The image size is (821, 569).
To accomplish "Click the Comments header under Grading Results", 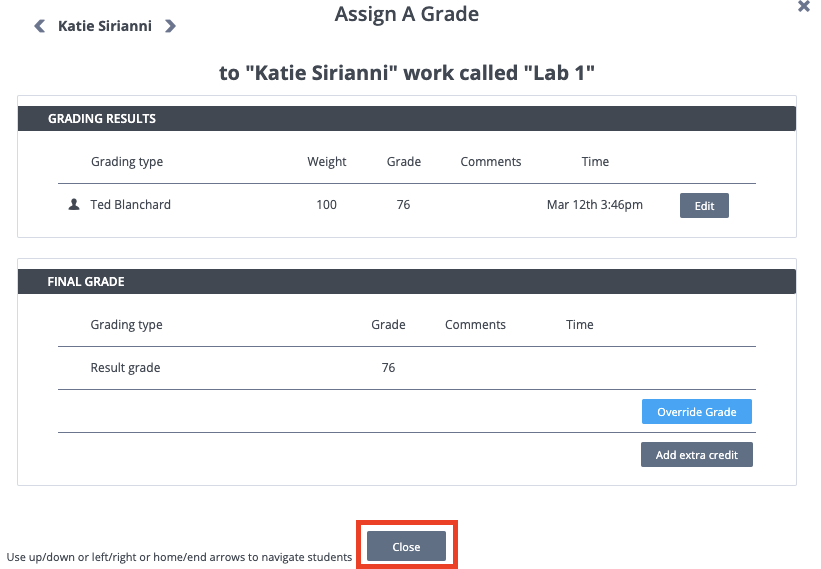I will pos(491,162).
